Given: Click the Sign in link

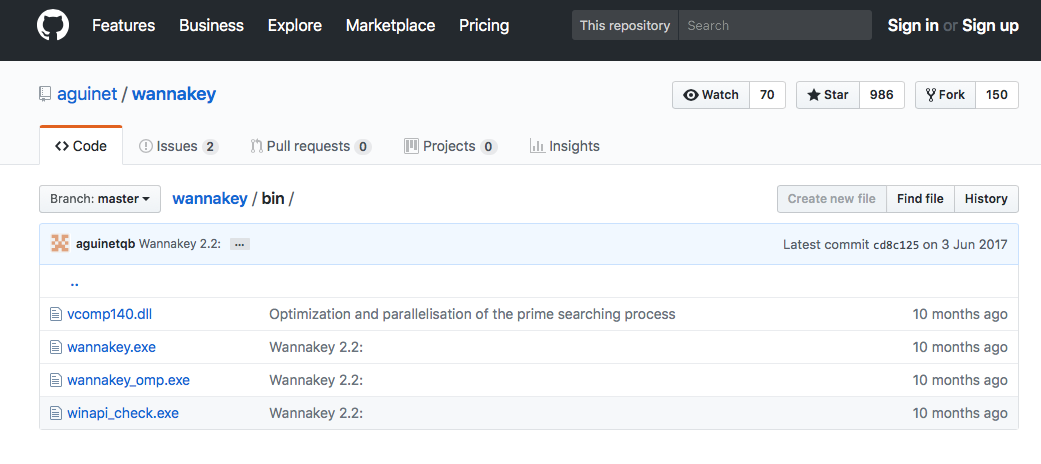Looking at the screenshot, I should [x=913, y=25].
